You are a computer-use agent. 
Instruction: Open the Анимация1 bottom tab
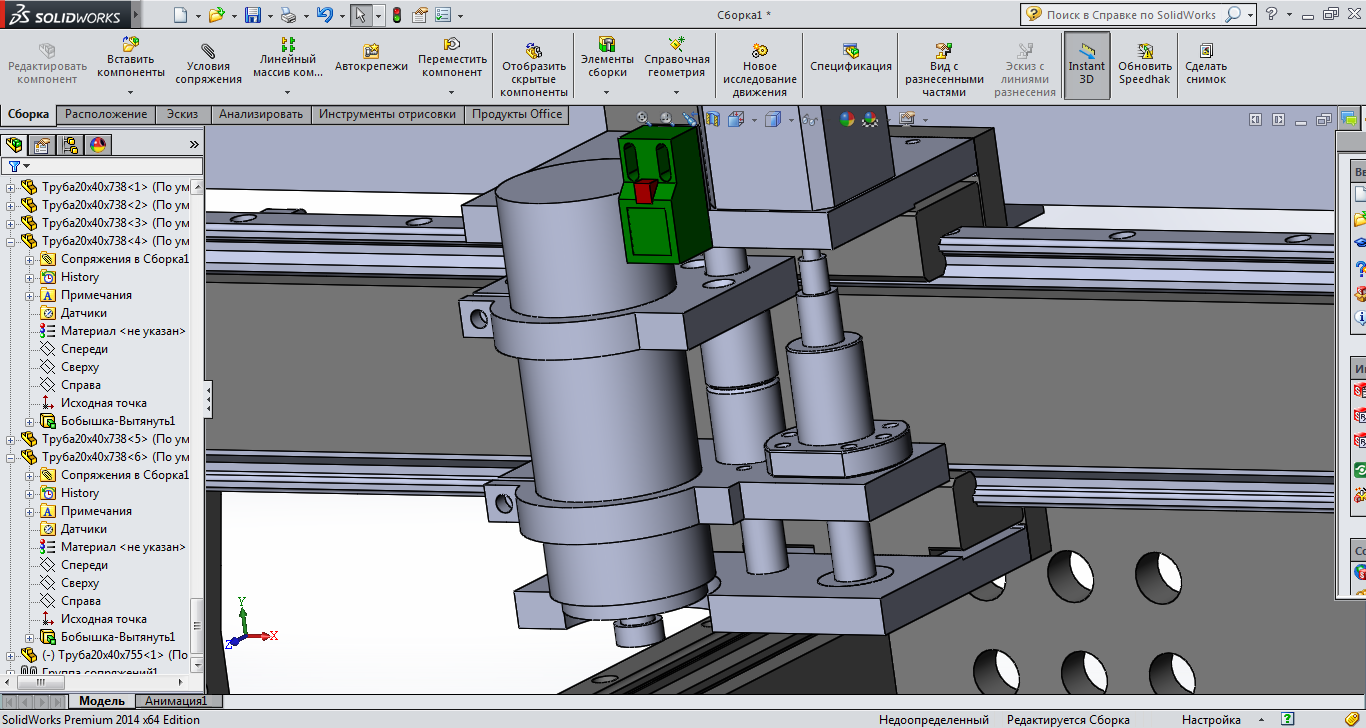click(x=176, y=701)
